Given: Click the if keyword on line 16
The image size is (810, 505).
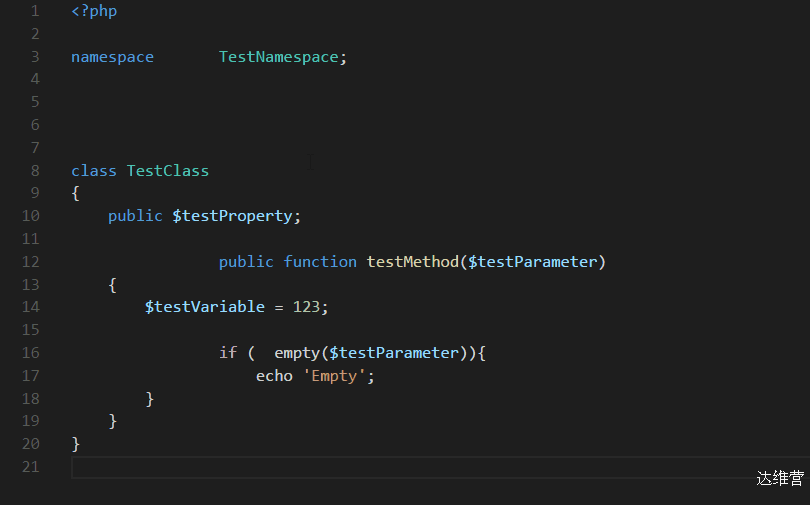Looking at the screenshot, I should 228,353.
